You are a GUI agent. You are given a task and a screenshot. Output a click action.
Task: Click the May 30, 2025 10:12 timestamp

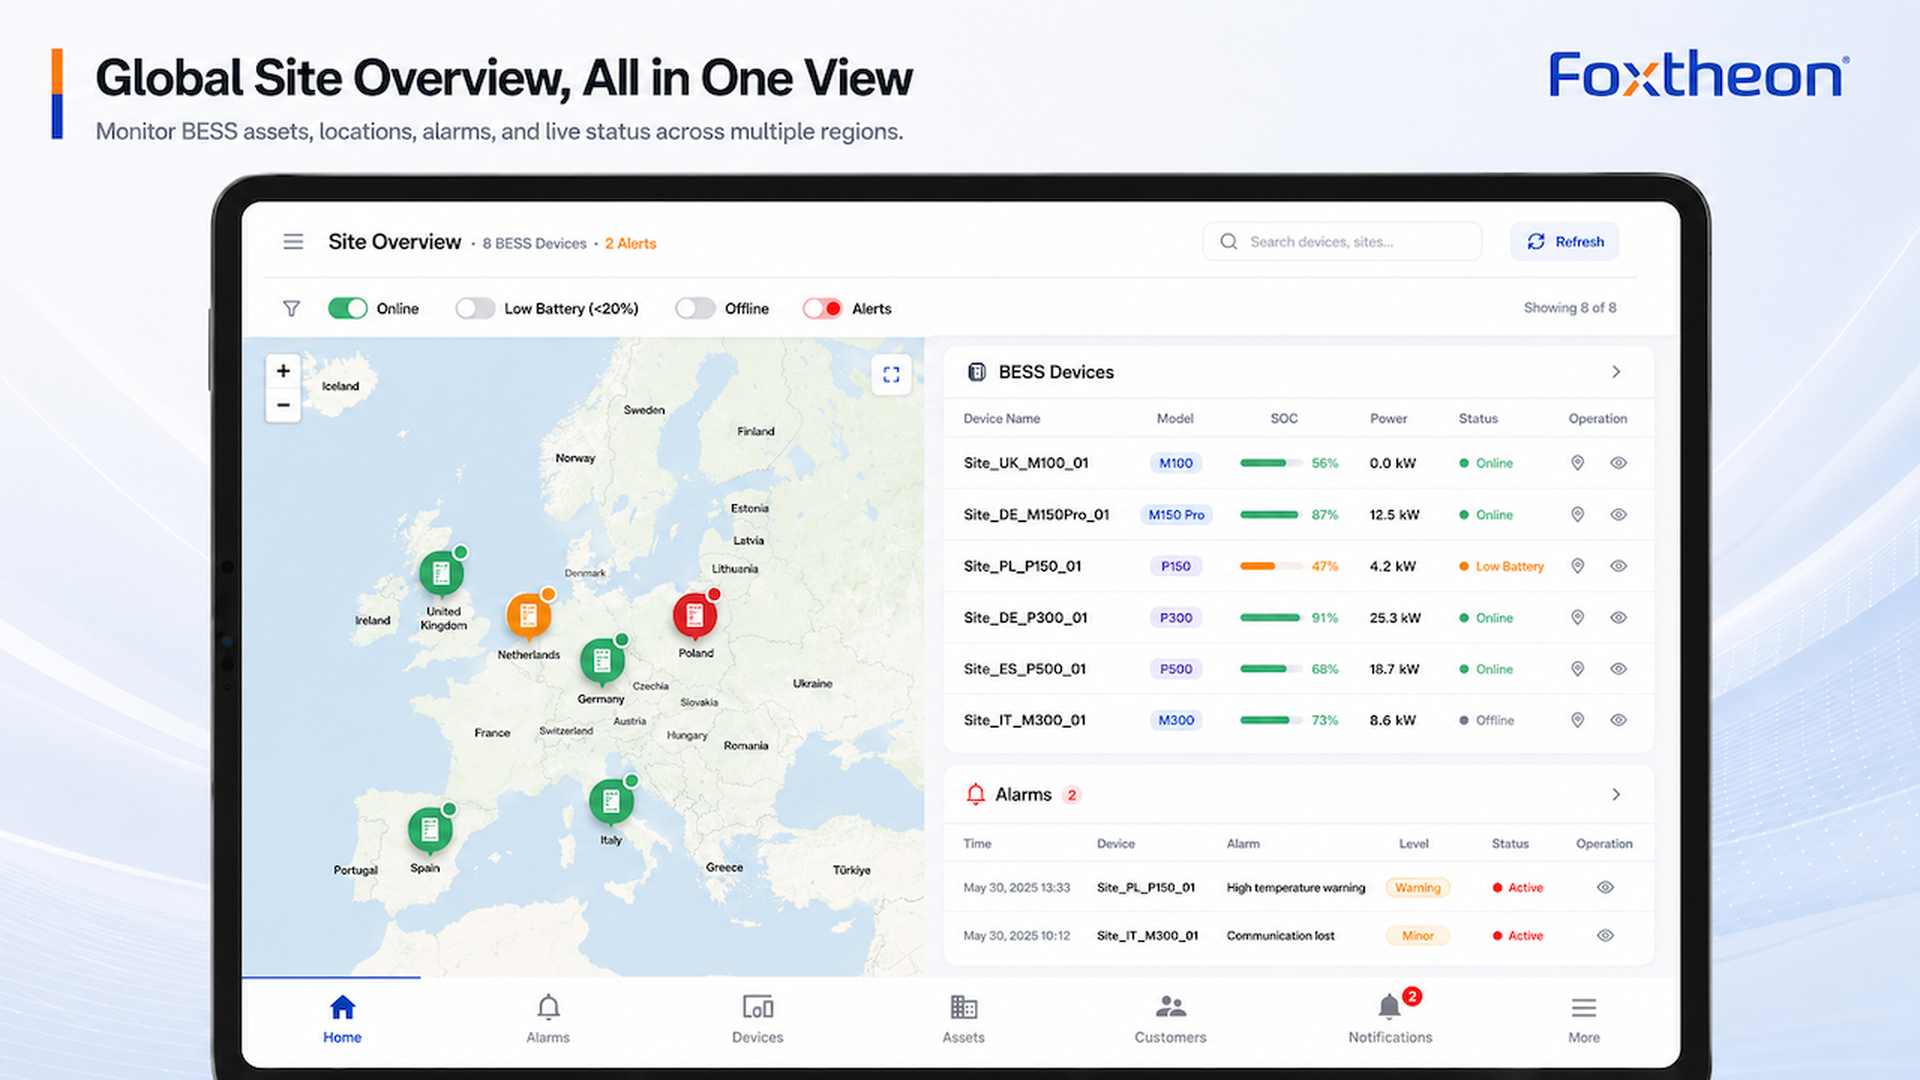(1016, 936)
